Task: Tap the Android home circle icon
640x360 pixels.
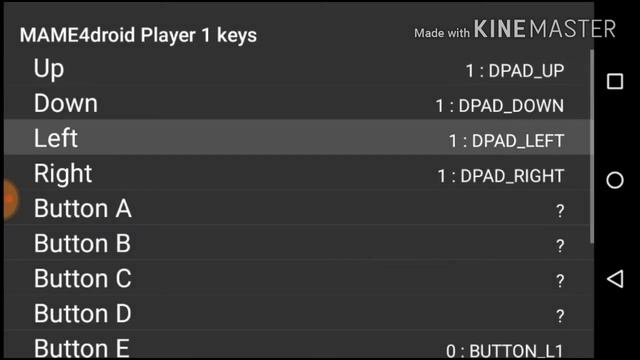Action: 615,180
